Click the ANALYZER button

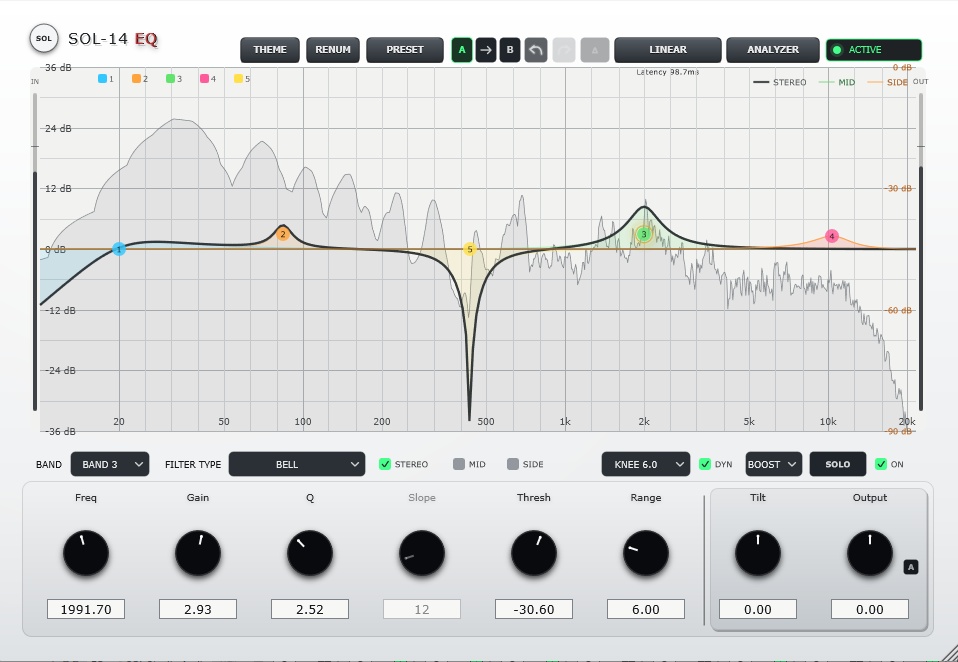773,50
